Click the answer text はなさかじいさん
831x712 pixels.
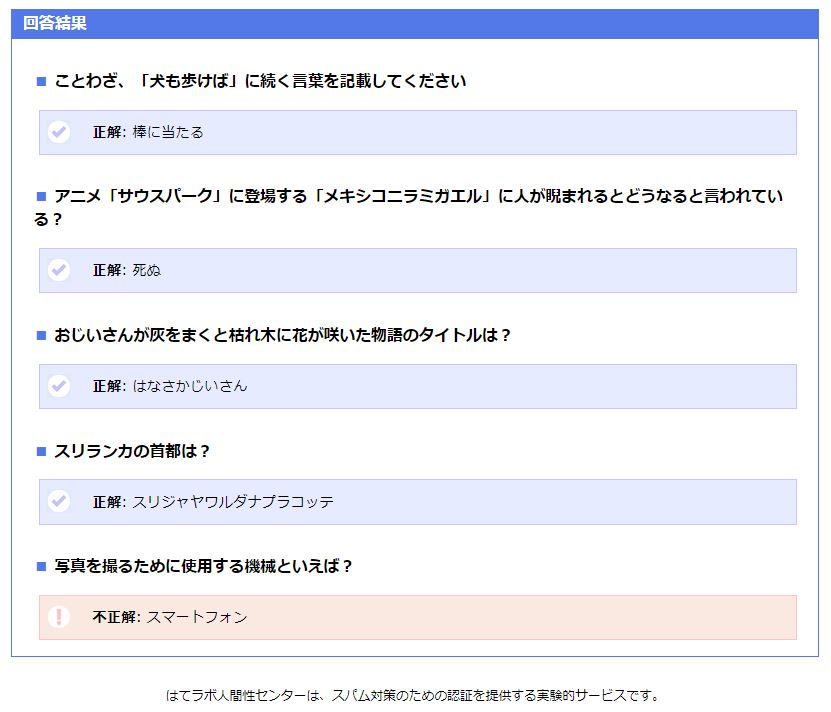tap(190, 386)
